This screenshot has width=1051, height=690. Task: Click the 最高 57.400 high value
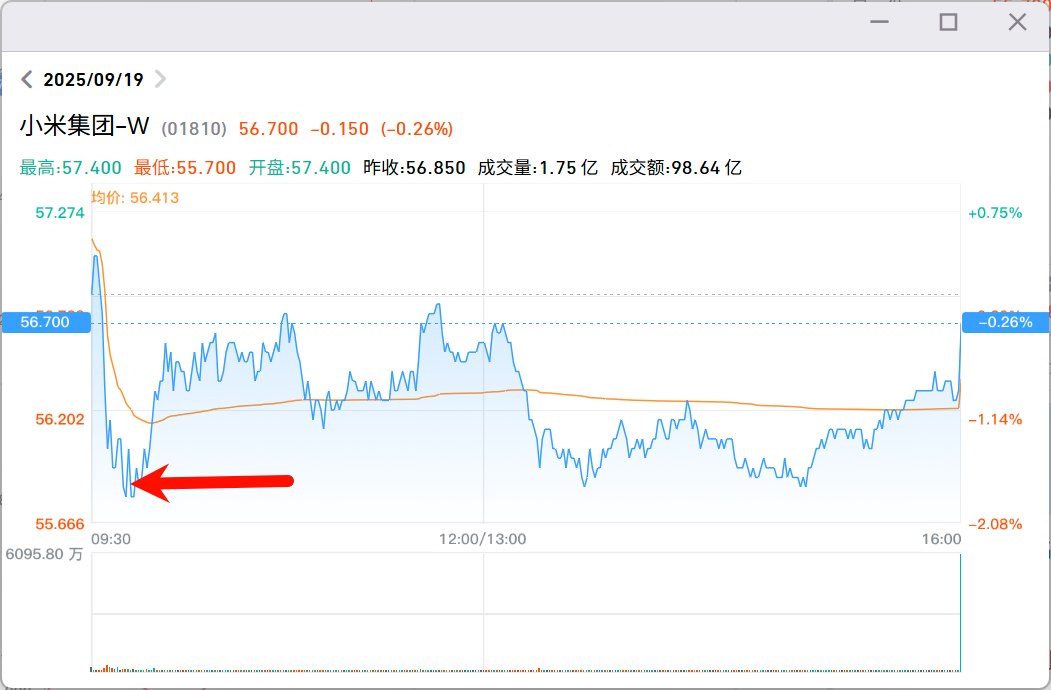click(x=71, y=168)
